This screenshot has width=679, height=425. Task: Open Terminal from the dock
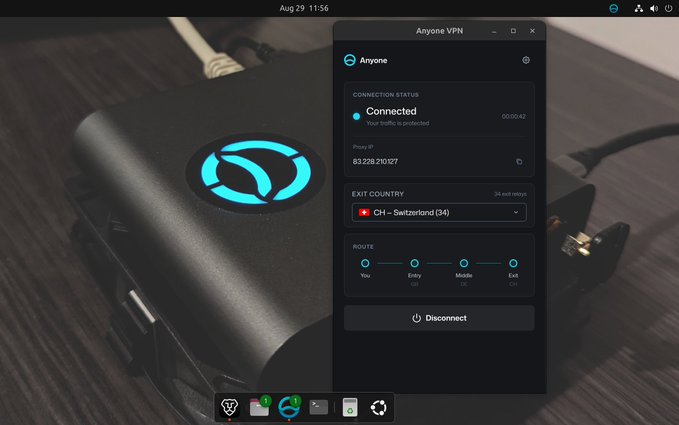[x=319, y=407]
